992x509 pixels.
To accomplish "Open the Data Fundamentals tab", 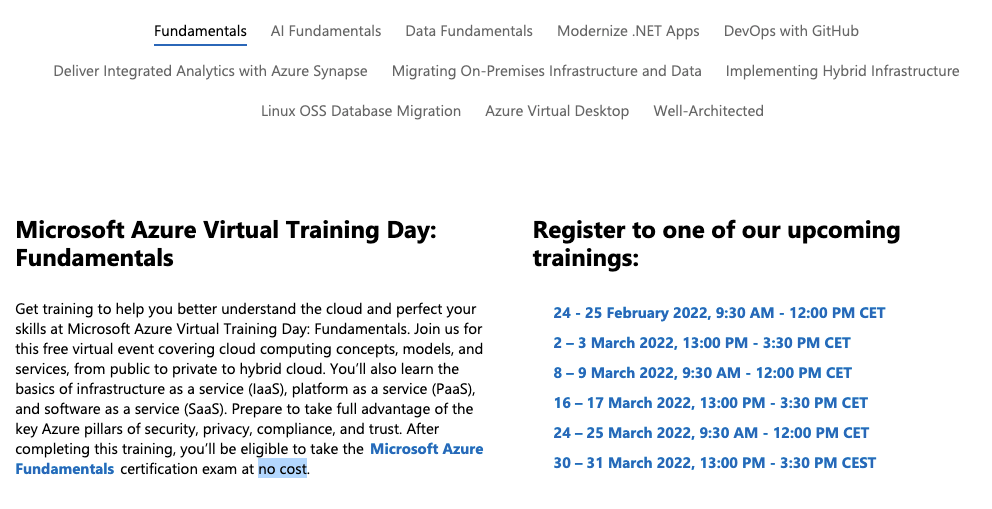I will pos(469,31).
